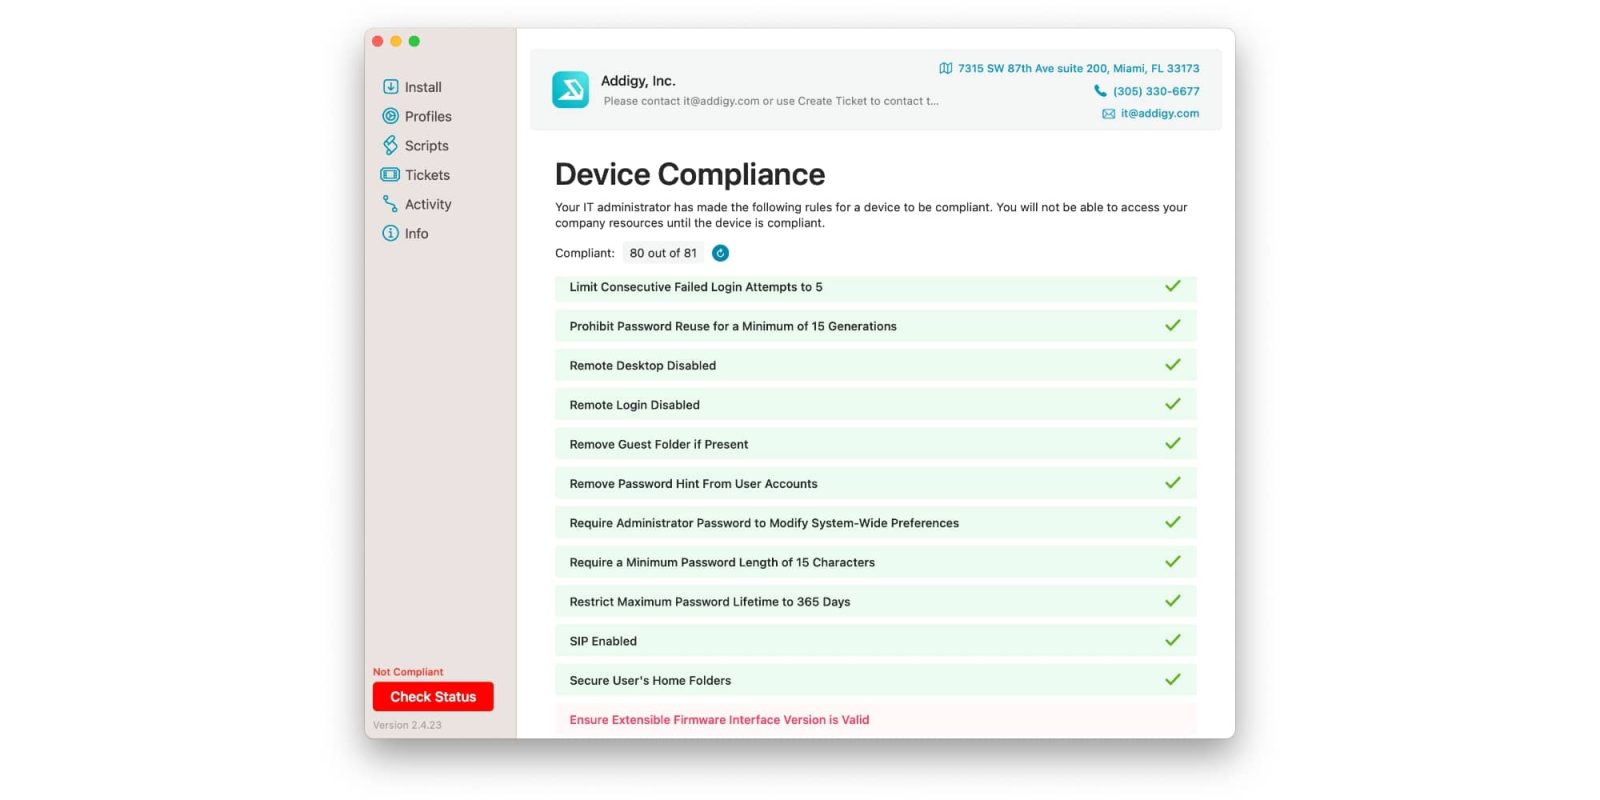Click the Scripts icon in sidebar

390,145
